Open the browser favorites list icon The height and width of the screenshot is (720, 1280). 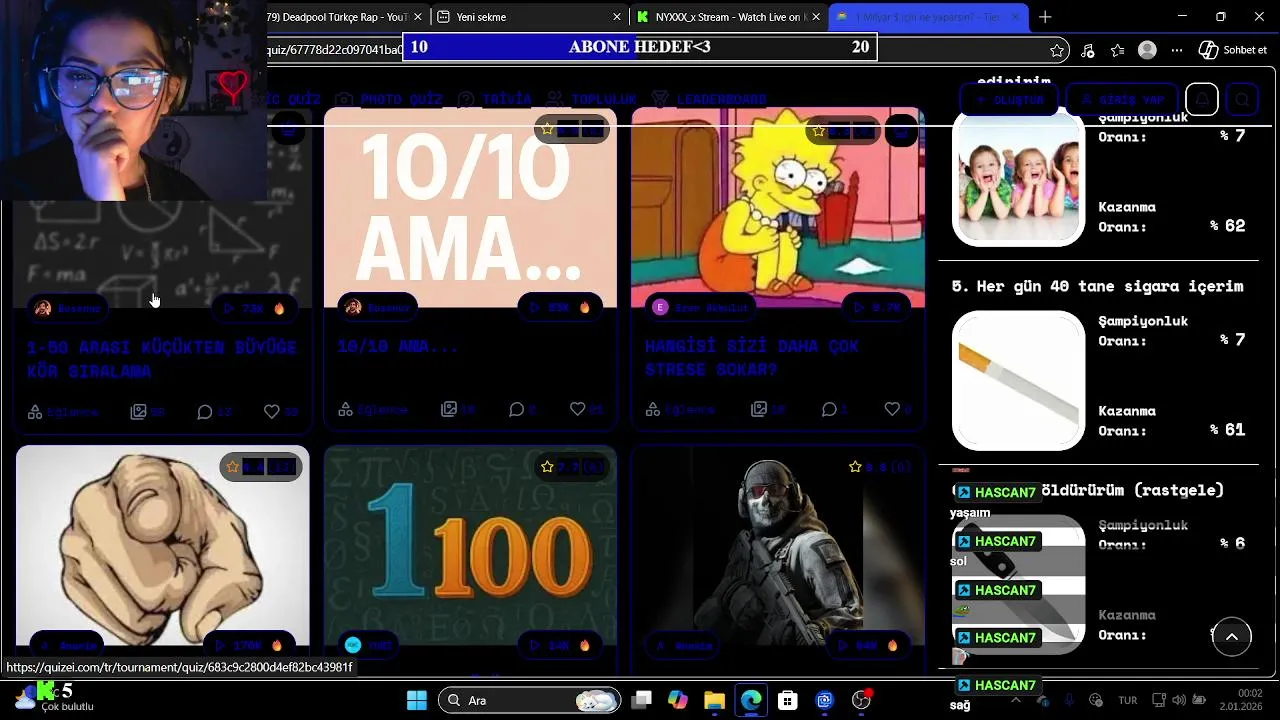coord(1117,50)
